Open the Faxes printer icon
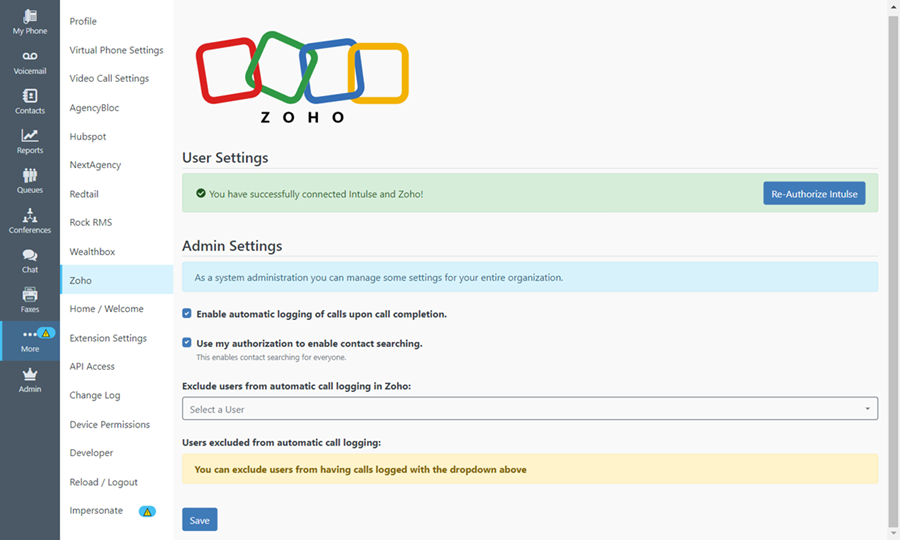900x540 pixels. [30, 294]
